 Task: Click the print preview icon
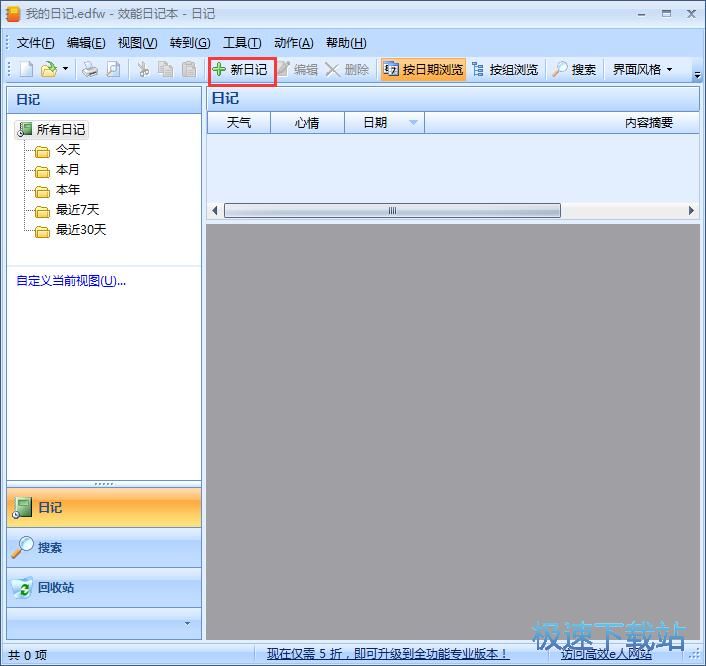[113, 69]
